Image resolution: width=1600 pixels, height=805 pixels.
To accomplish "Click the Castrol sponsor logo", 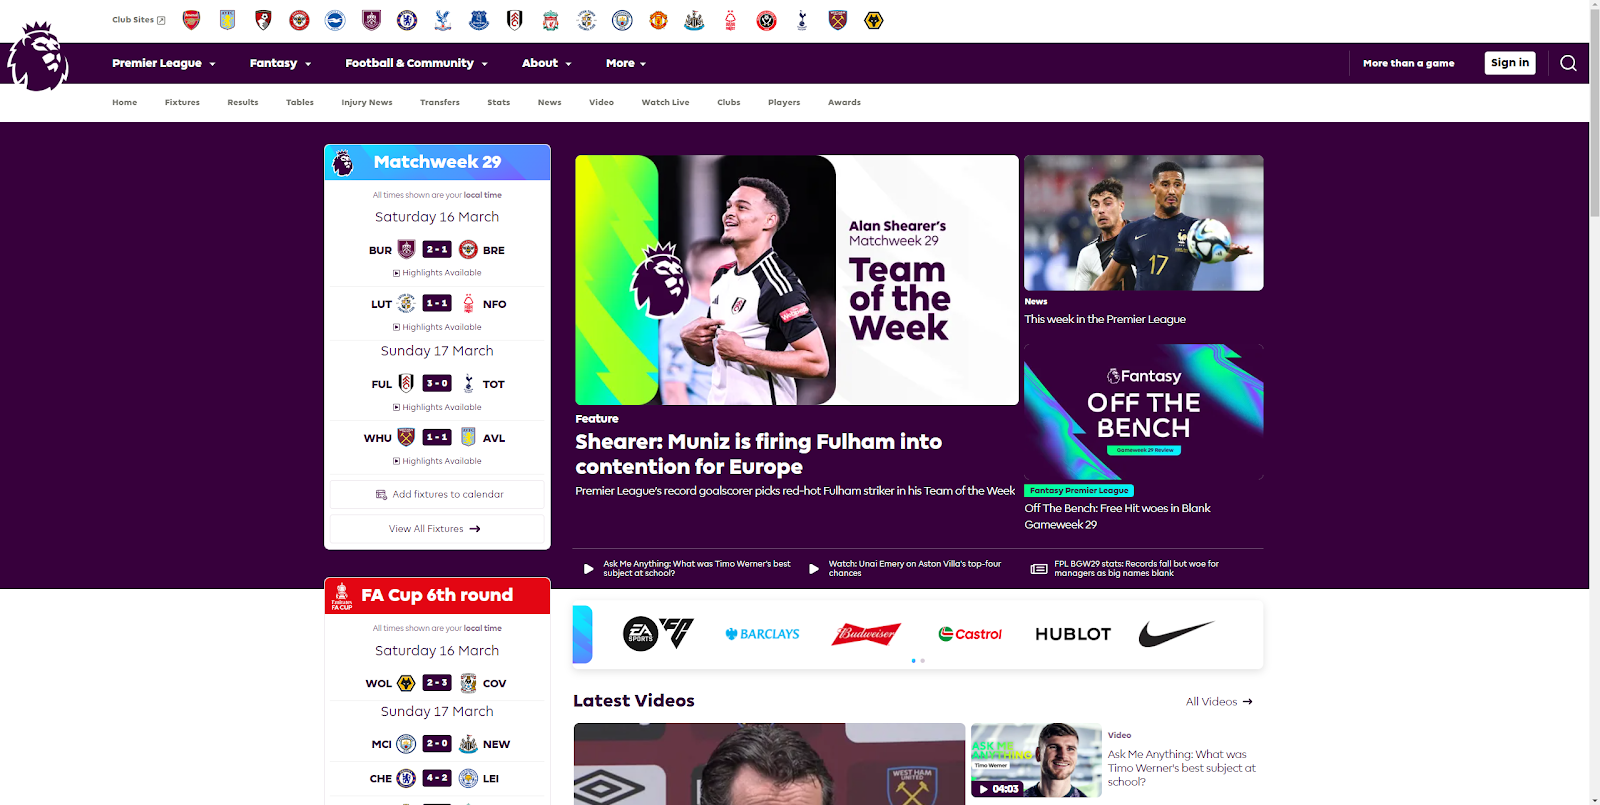I will click(x=970, y=634).
